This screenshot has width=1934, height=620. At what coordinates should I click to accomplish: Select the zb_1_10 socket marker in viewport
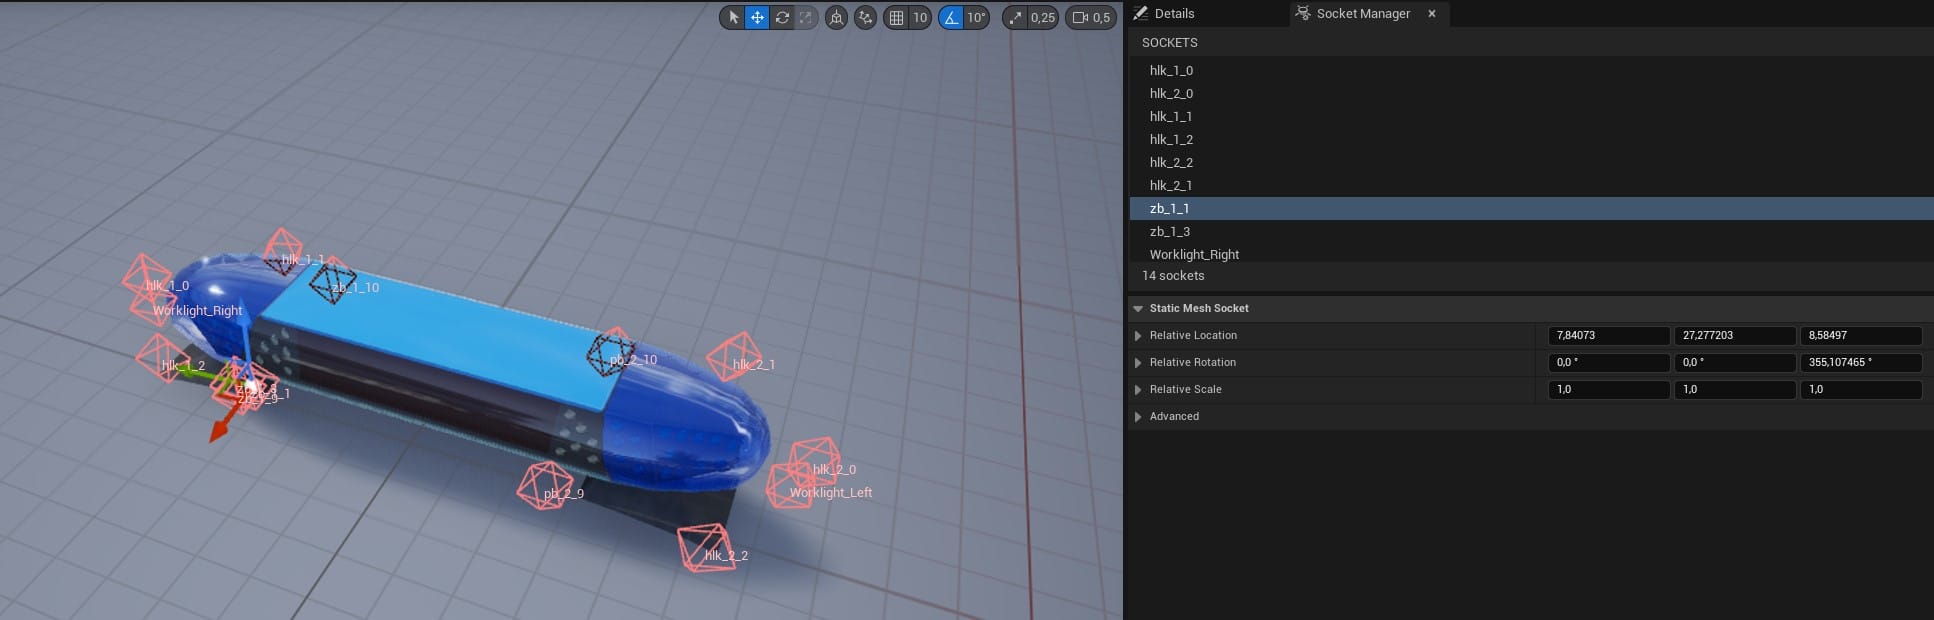332,281
